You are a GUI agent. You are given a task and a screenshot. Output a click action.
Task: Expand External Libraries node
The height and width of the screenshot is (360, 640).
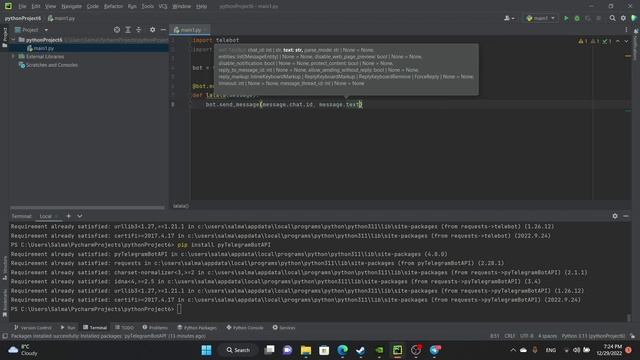(13, 57)
